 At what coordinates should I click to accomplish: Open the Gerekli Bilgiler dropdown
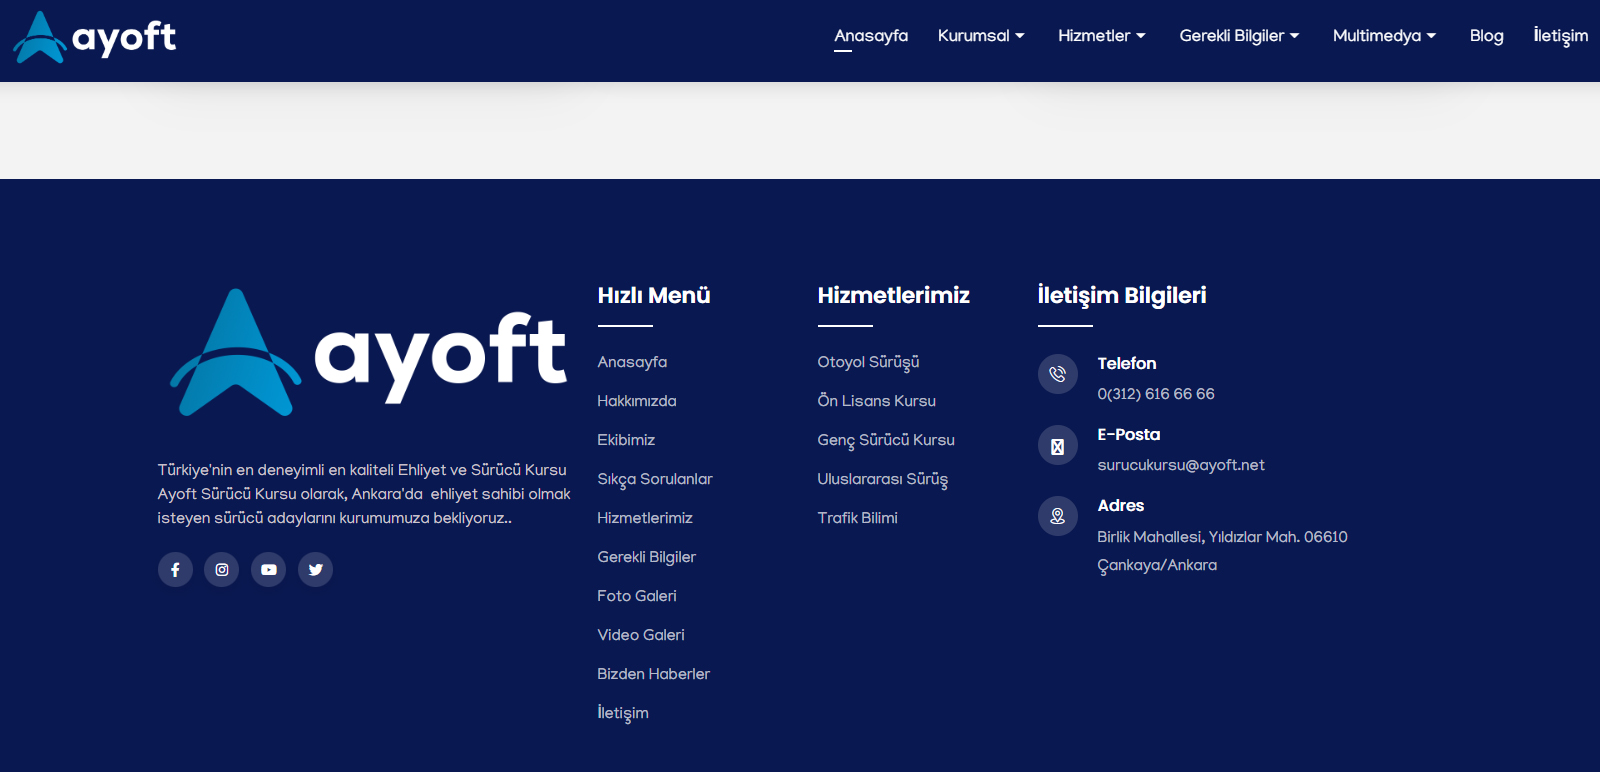click(x=1239, y=36)
